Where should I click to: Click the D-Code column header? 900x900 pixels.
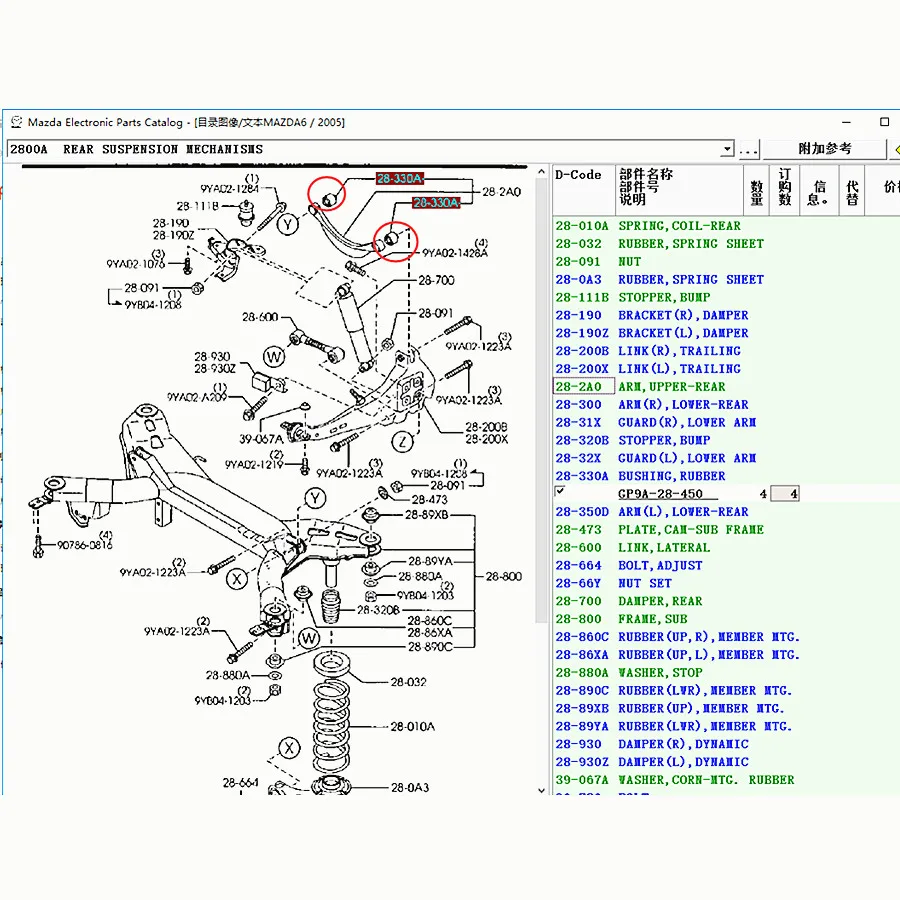click(579, 175)
